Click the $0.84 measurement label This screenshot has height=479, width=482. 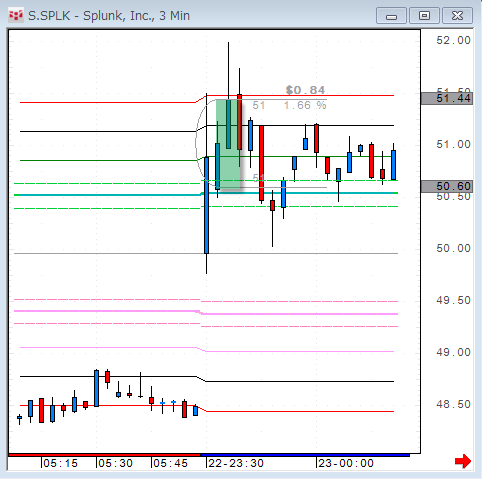tap(305, 90)
